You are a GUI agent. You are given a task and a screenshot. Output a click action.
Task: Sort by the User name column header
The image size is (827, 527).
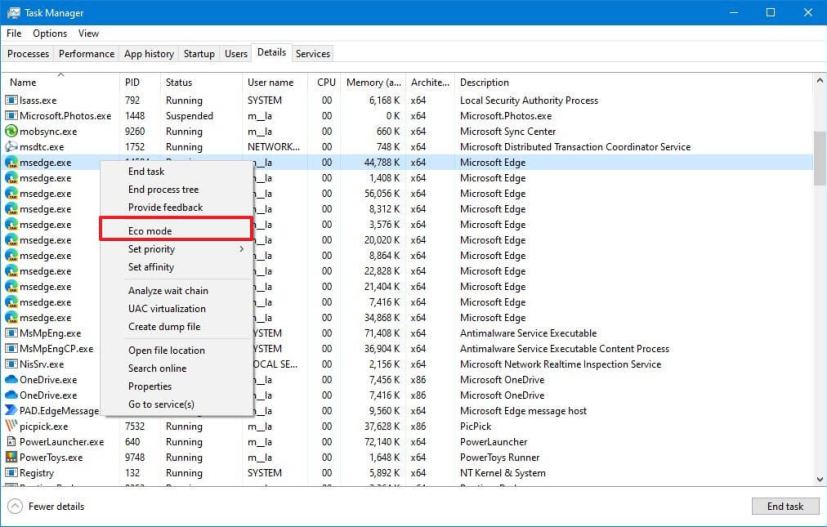275,82
